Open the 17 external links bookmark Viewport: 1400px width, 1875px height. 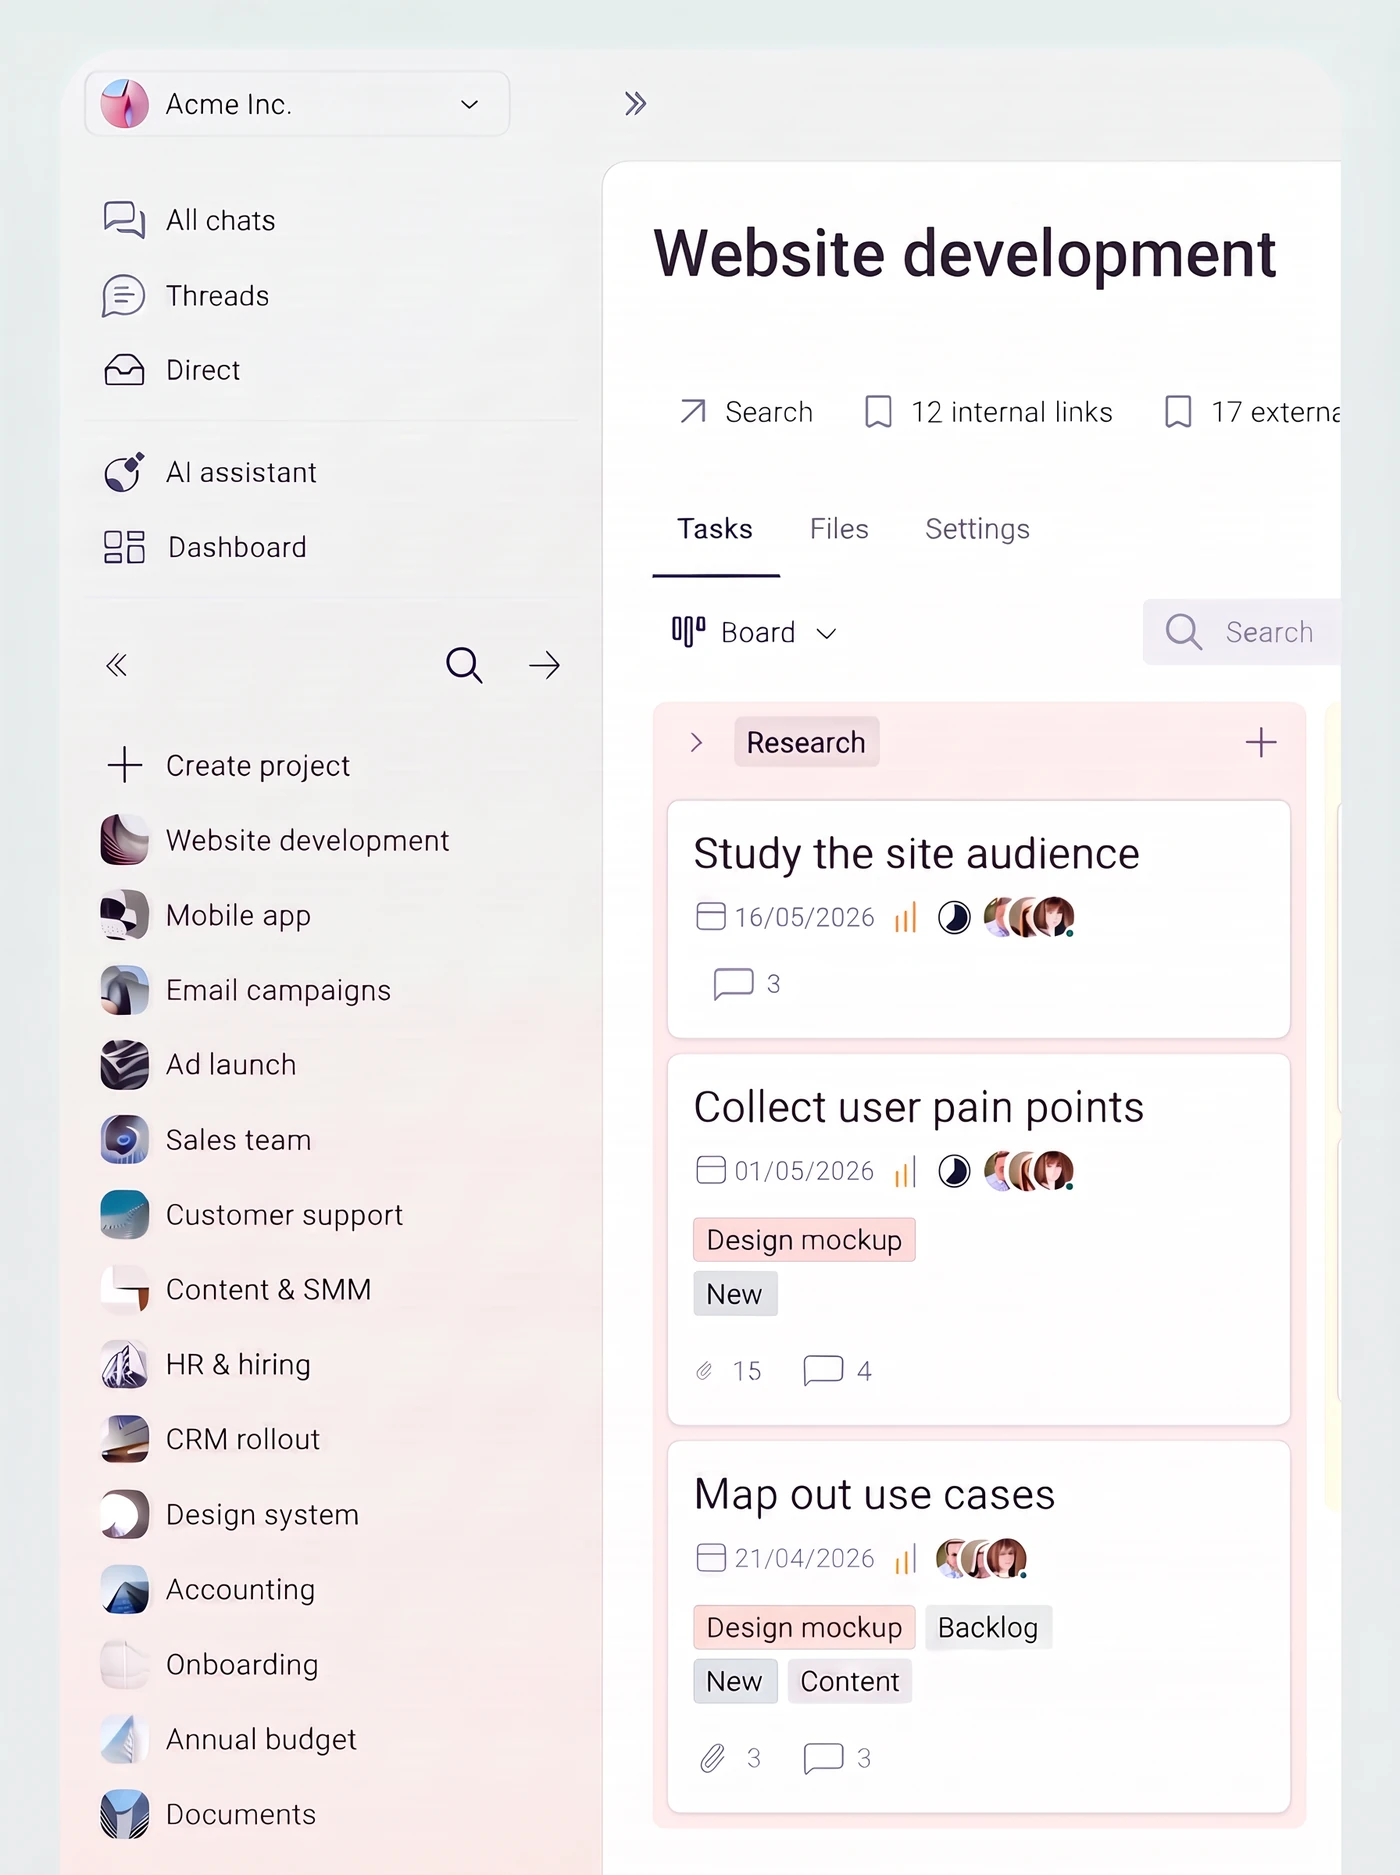point(1252,412)
